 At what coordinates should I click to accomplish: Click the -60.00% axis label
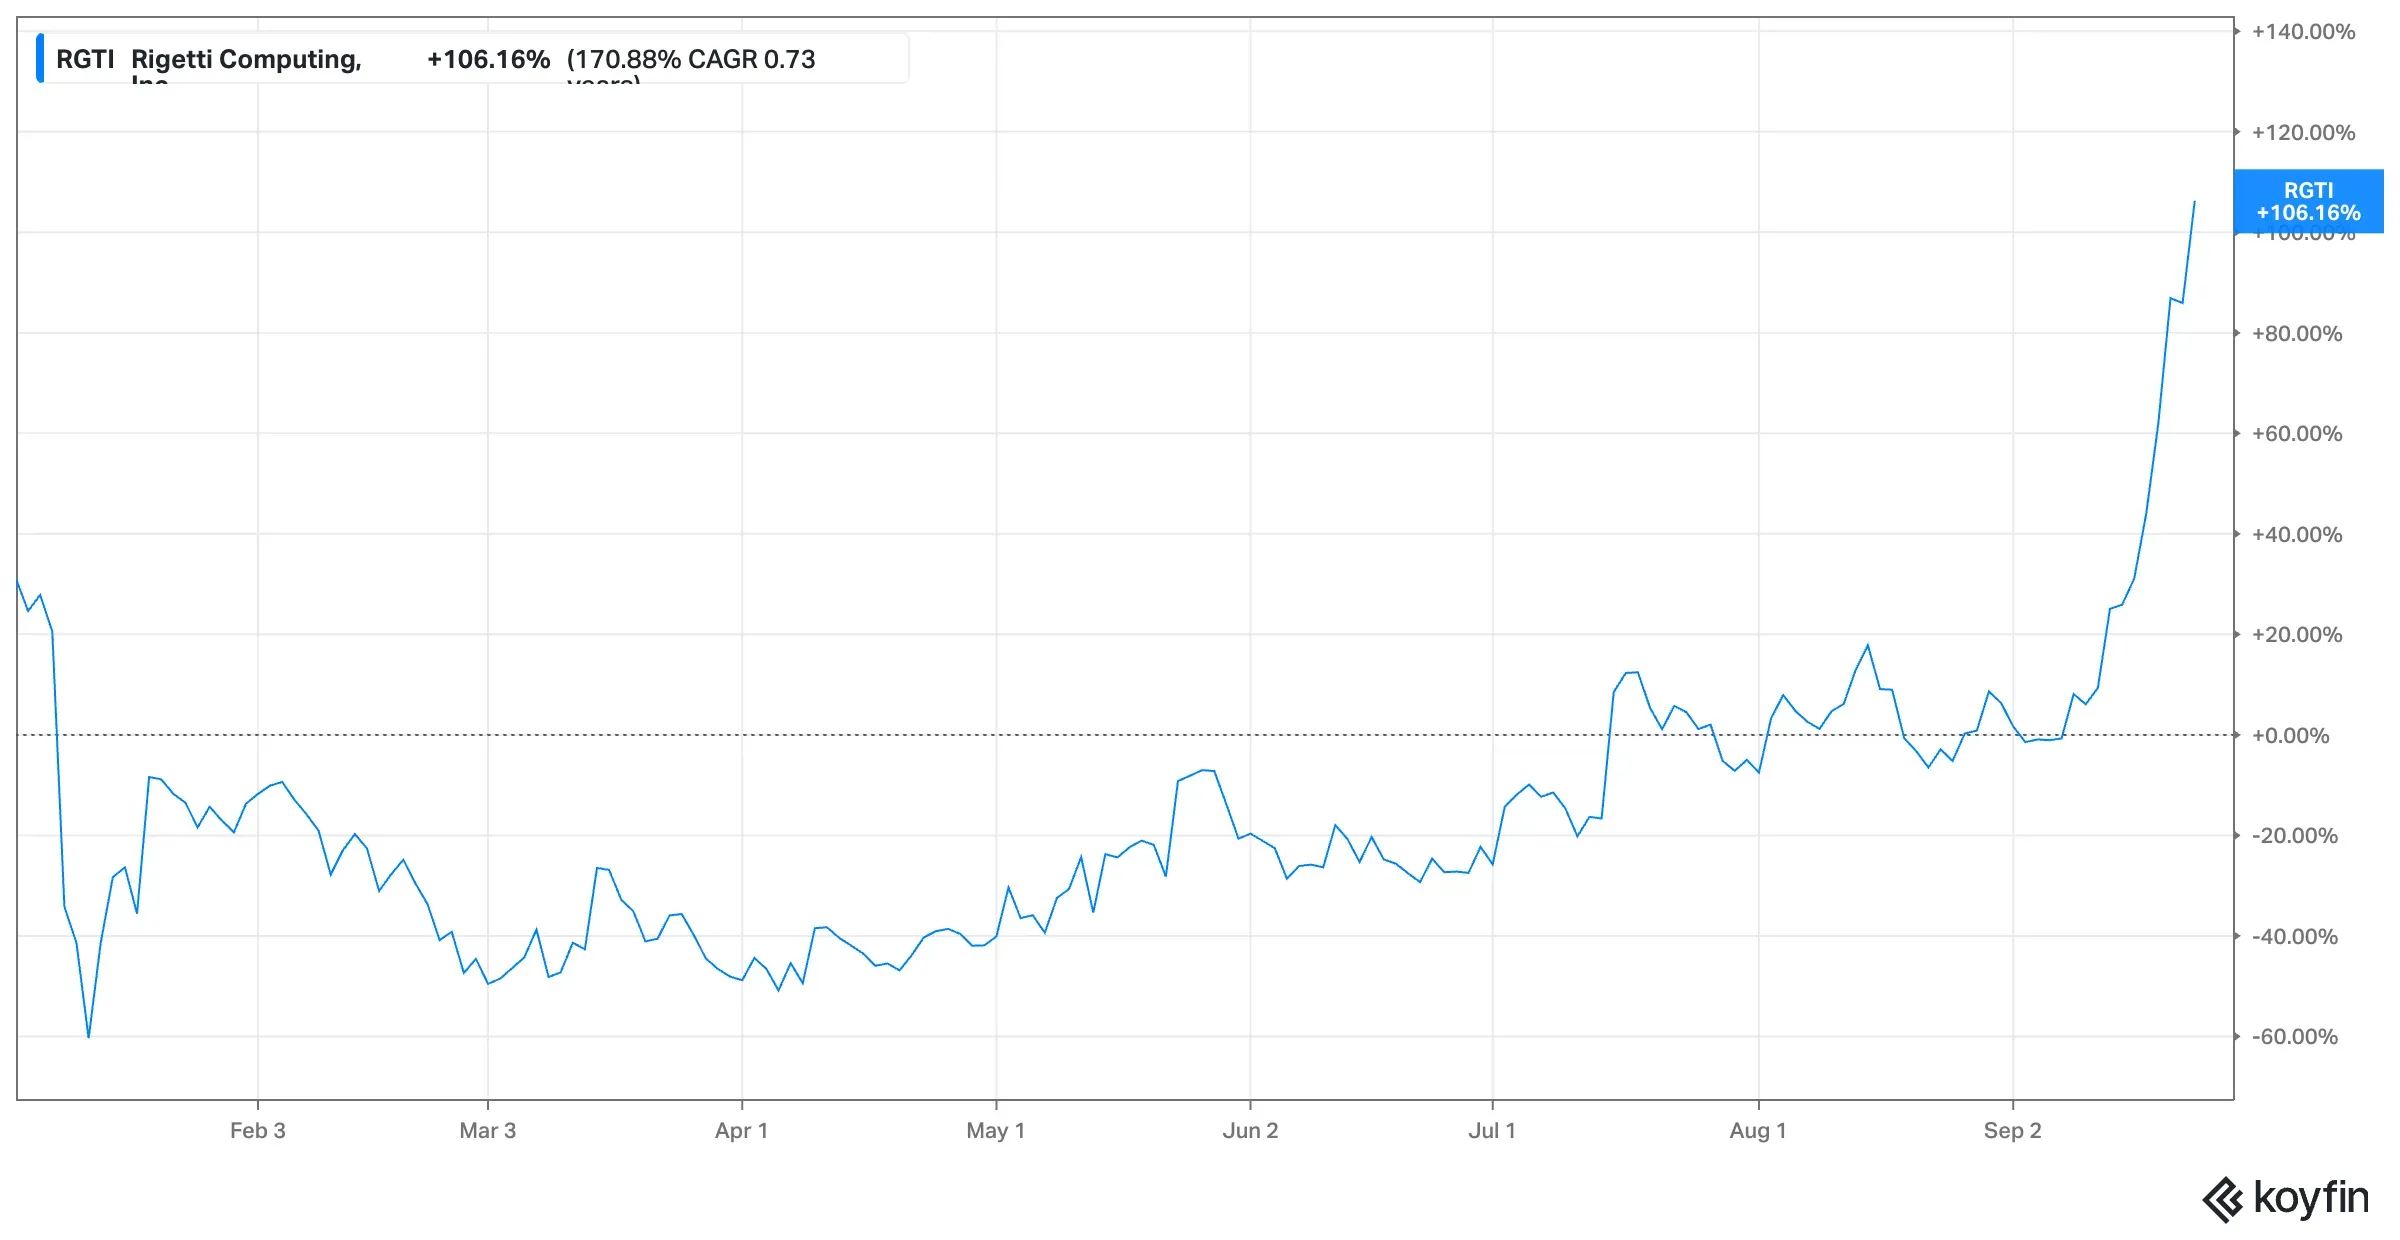pos(2295,1037)
